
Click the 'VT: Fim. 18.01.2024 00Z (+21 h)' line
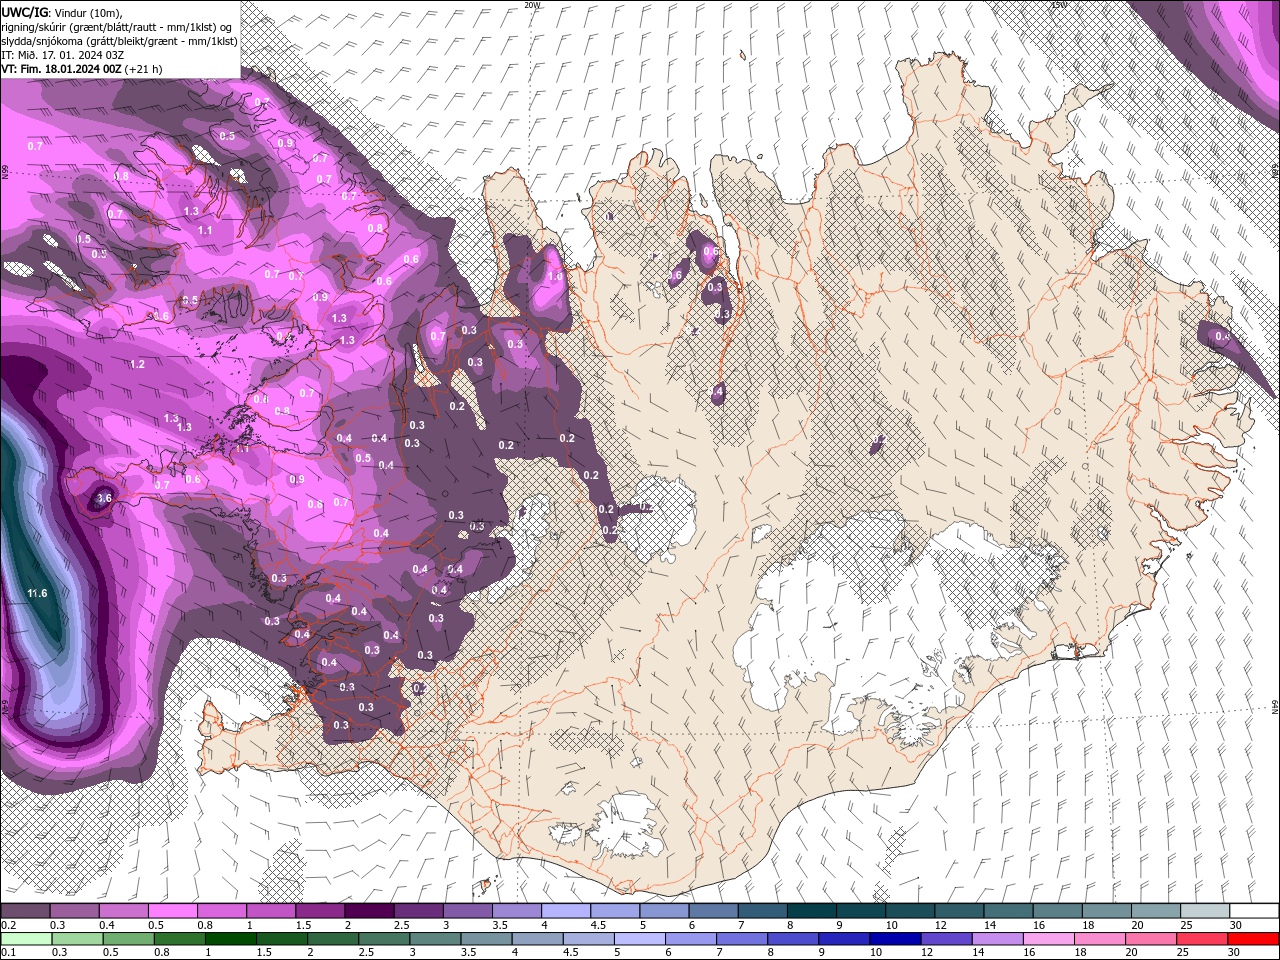click(82, 69)
